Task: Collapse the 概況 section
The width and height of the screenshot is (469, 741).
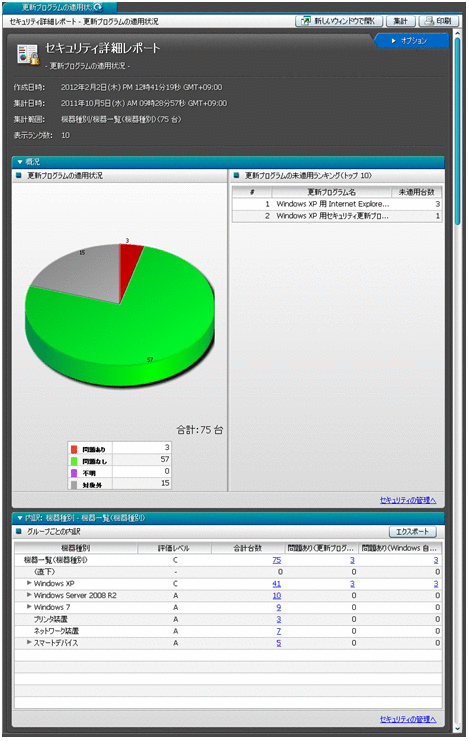Action: point(20,162)
